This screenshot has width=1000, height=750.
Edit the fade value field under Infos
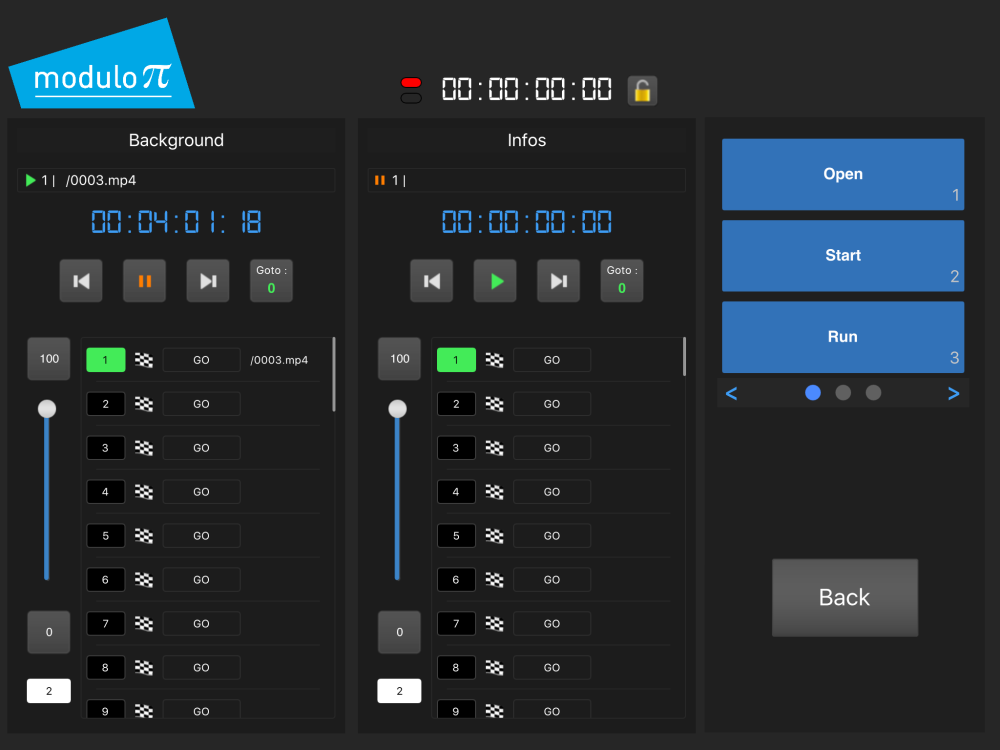pos(399,691)
